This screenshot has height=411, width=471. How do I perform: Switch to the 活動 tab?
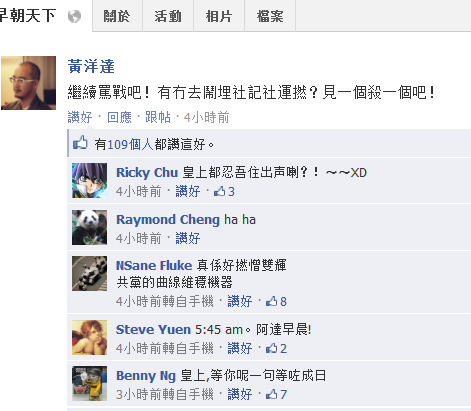168,16
